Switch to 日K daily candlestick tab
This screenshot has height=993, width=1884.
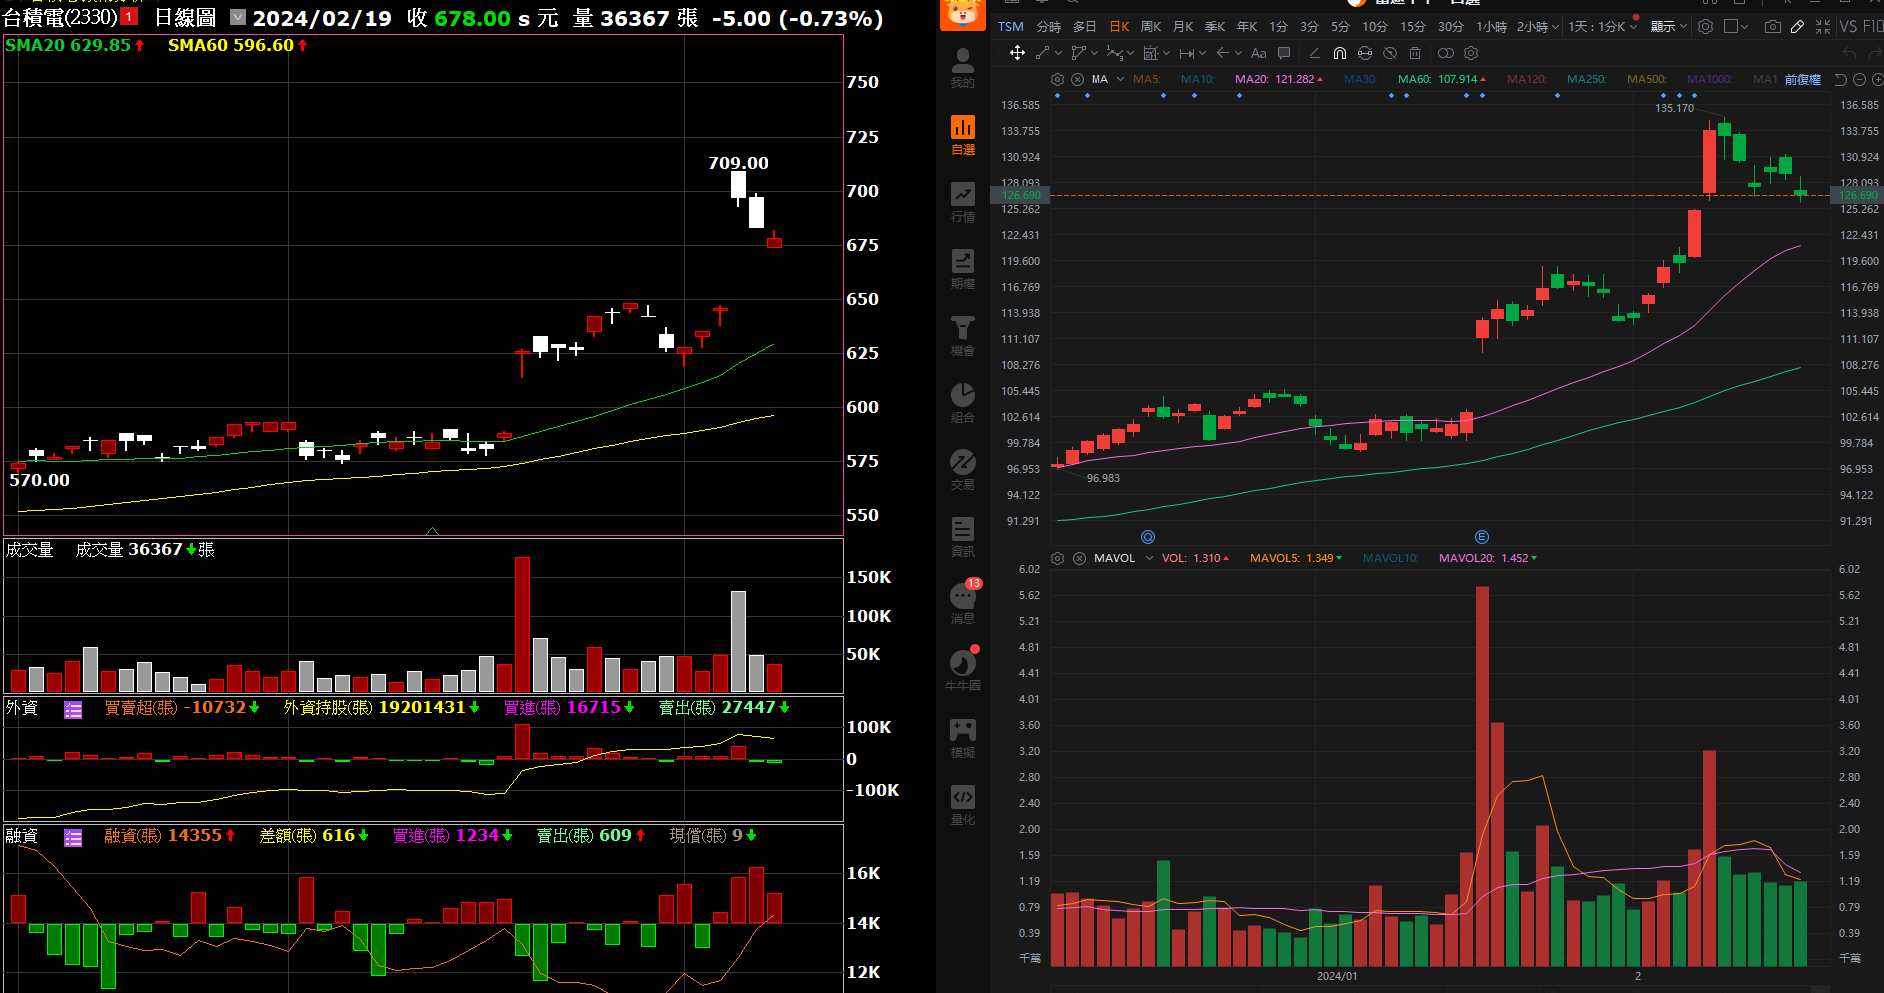point(1120,27)
